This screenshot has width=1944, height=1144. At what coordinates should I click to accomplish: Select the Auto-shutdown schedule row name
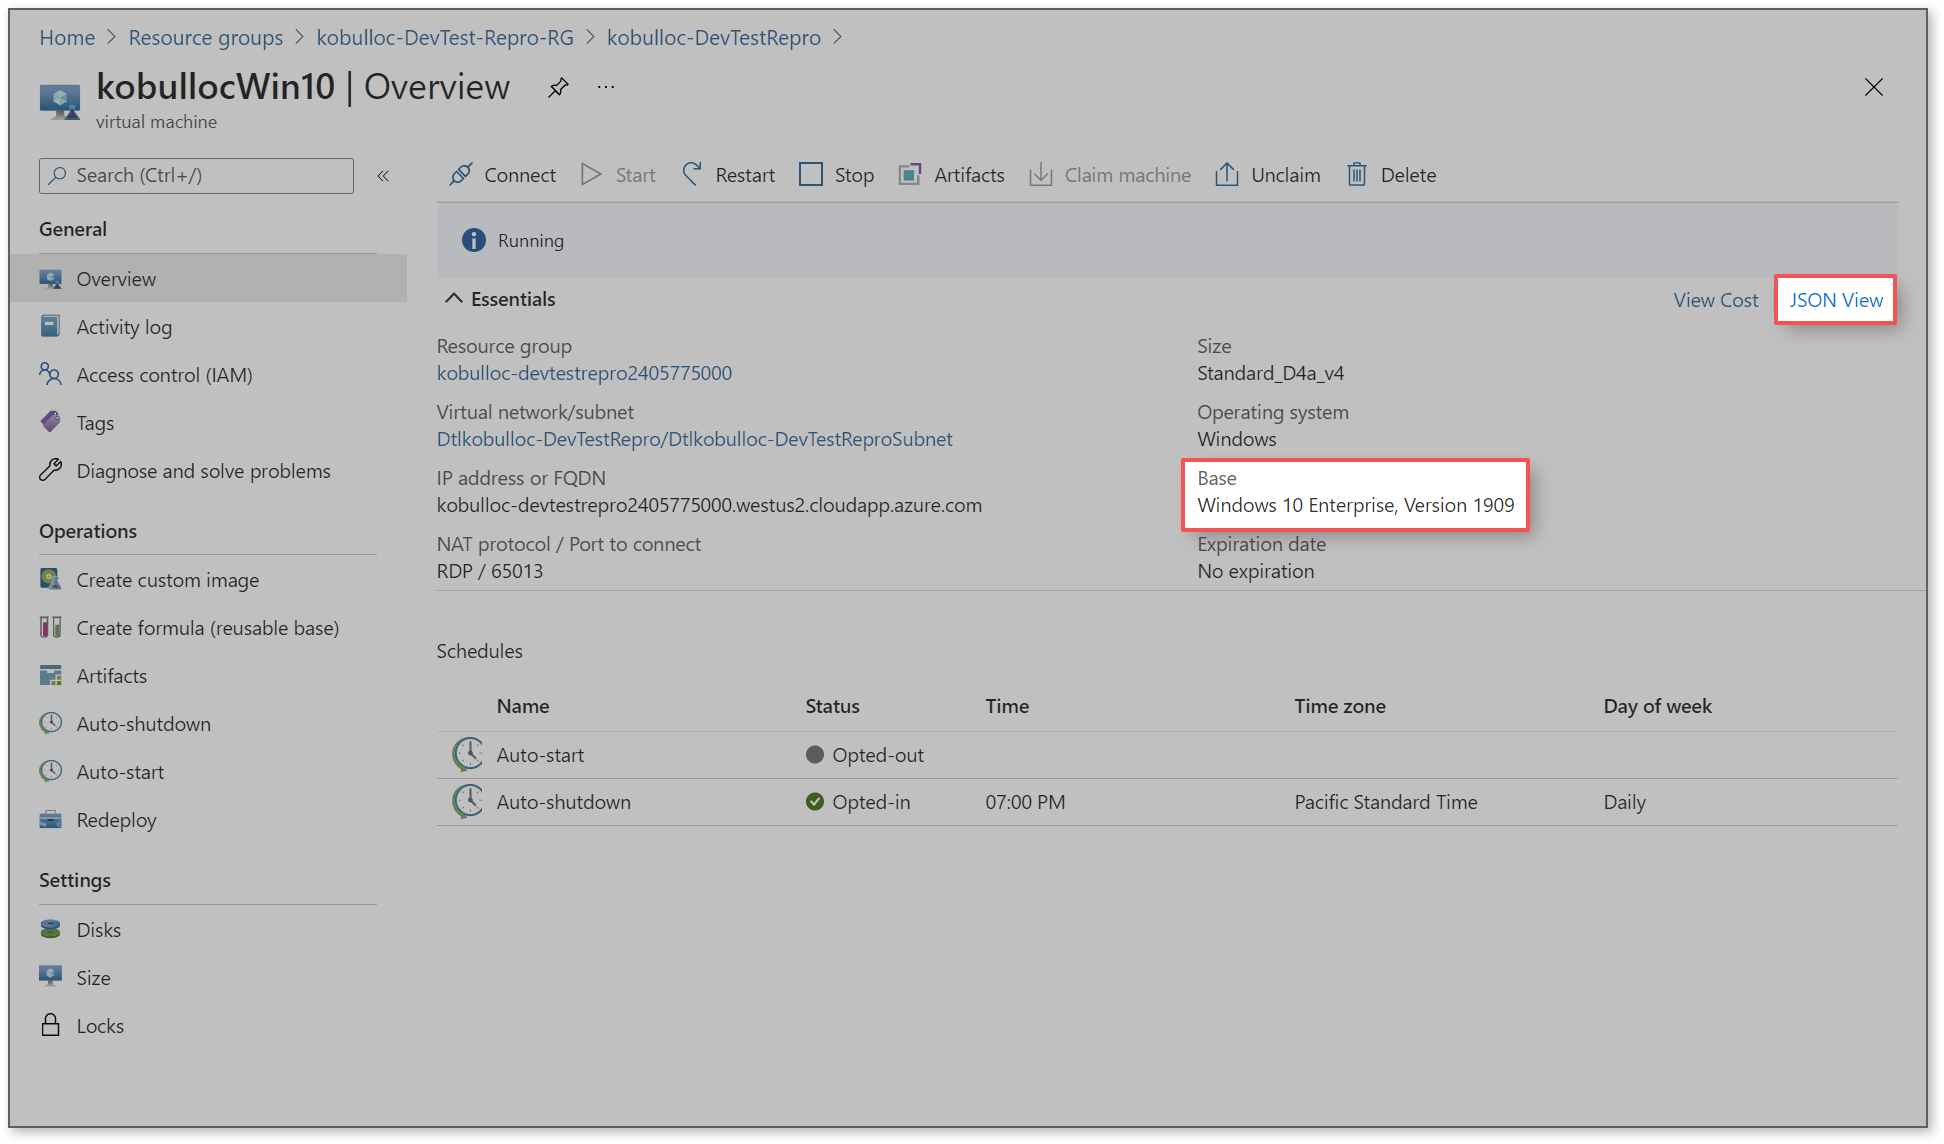point(563,802)
